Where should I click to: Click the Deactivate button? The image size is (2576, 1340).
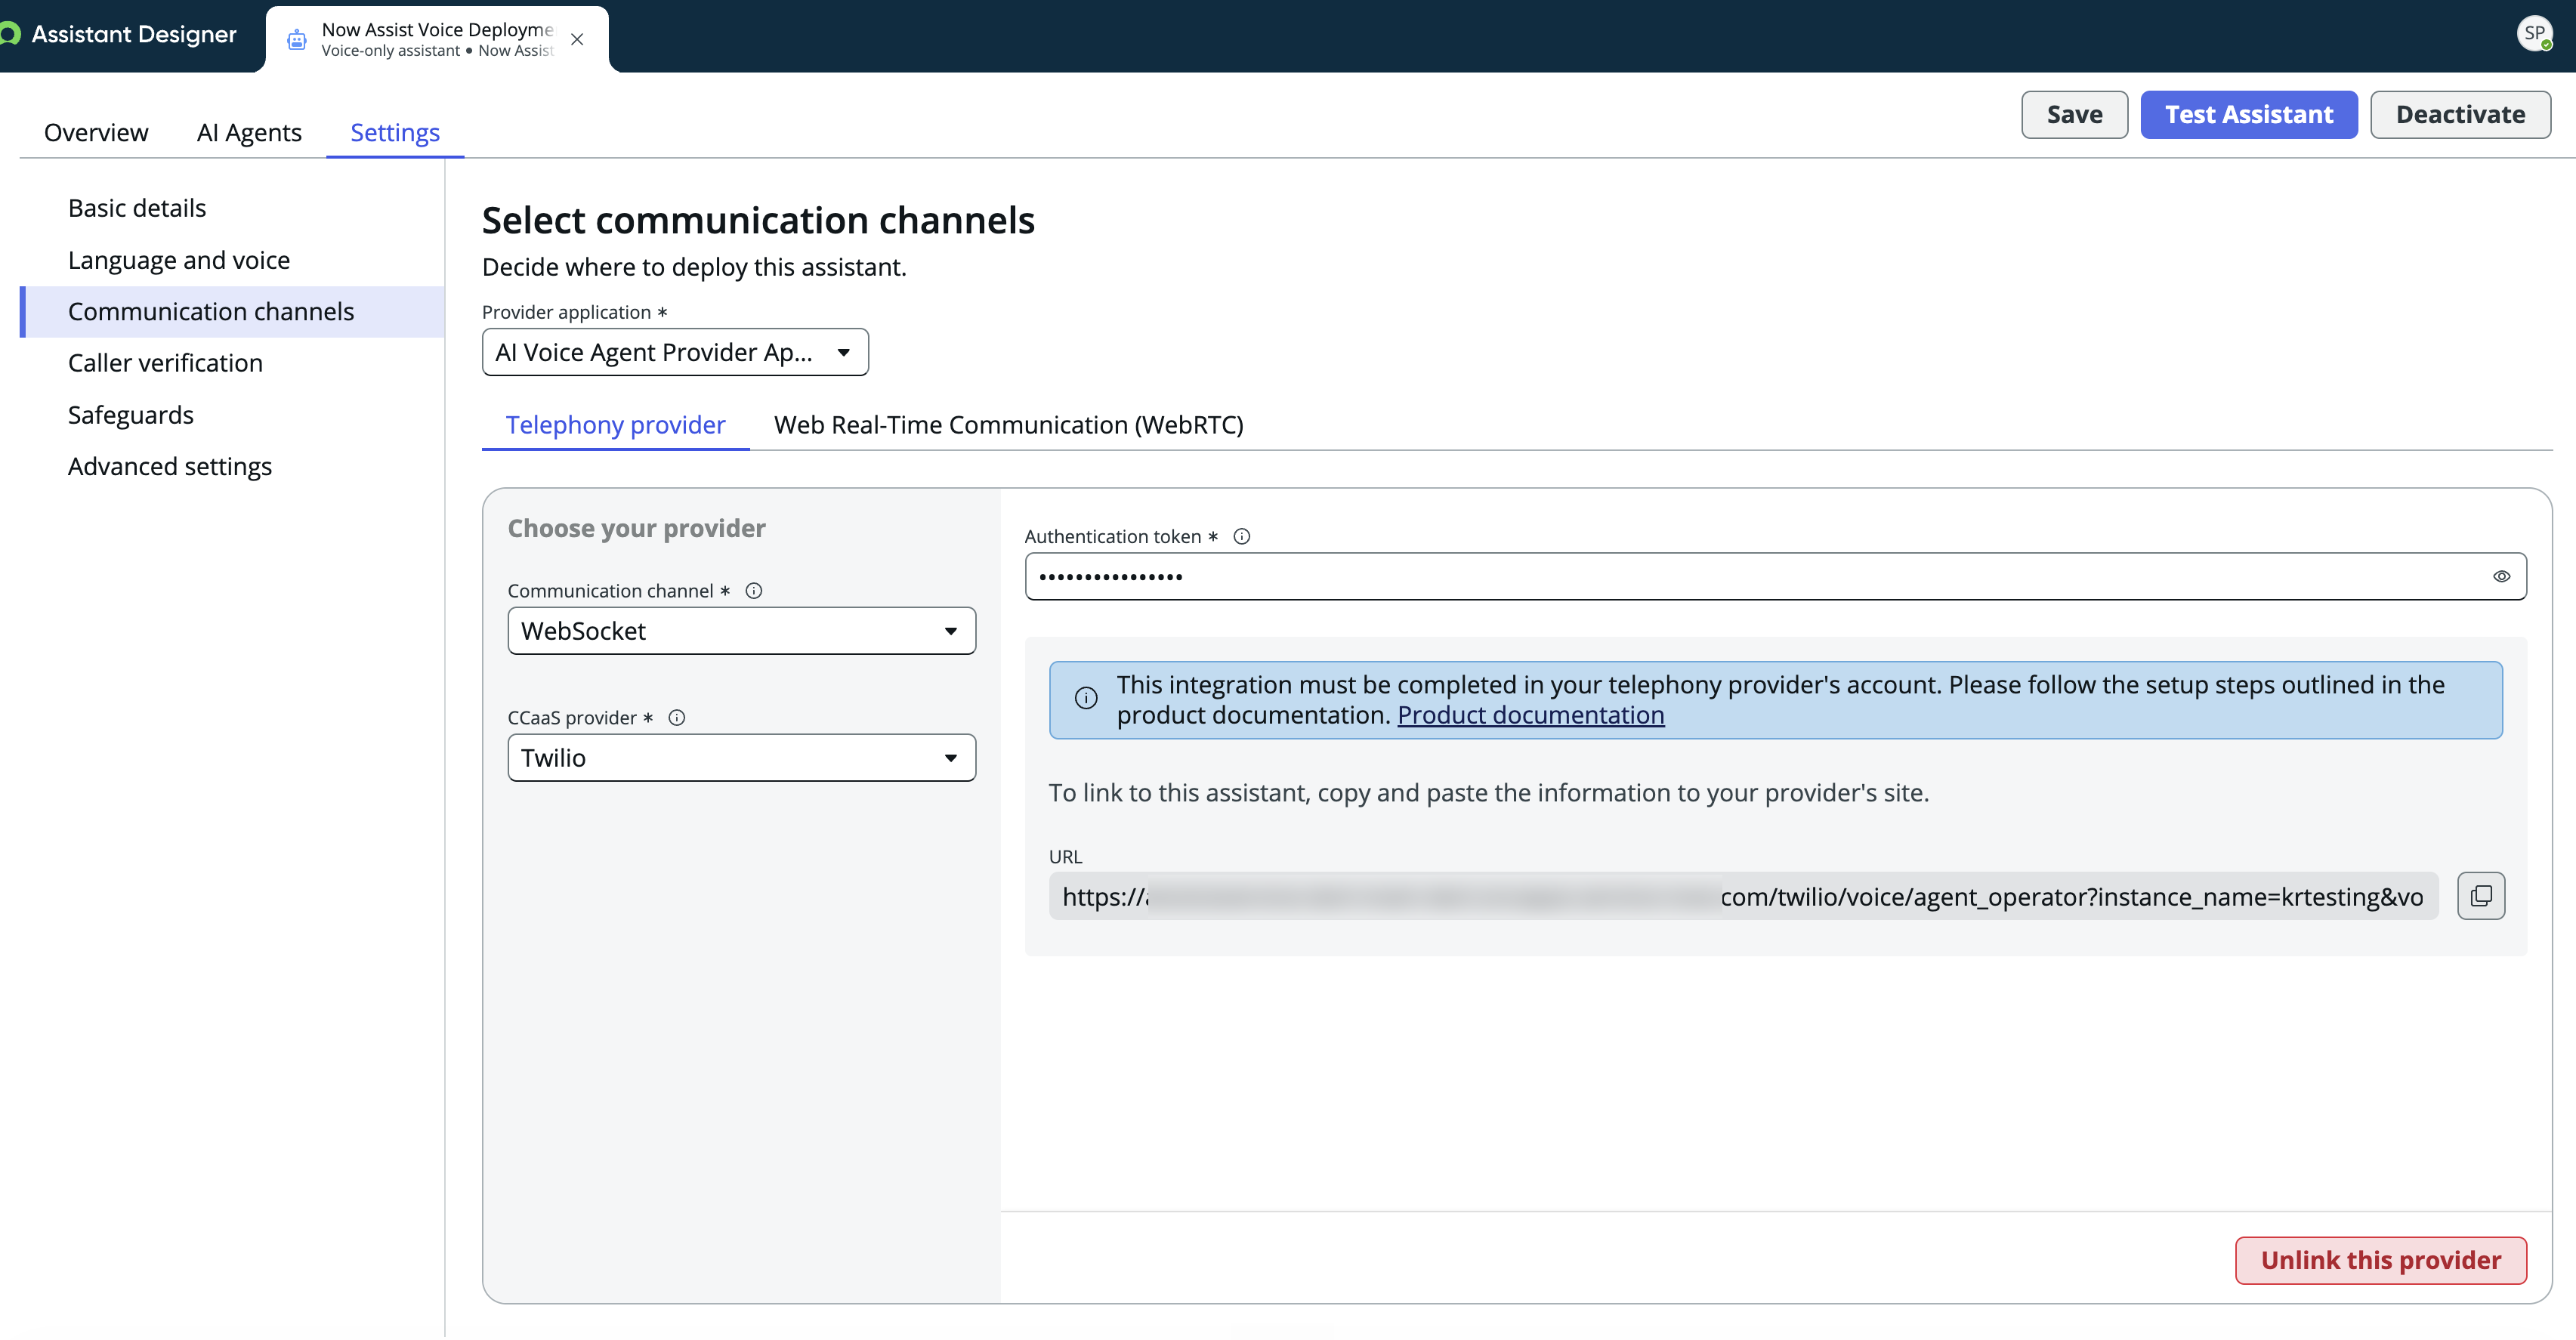click(2460, 115)
